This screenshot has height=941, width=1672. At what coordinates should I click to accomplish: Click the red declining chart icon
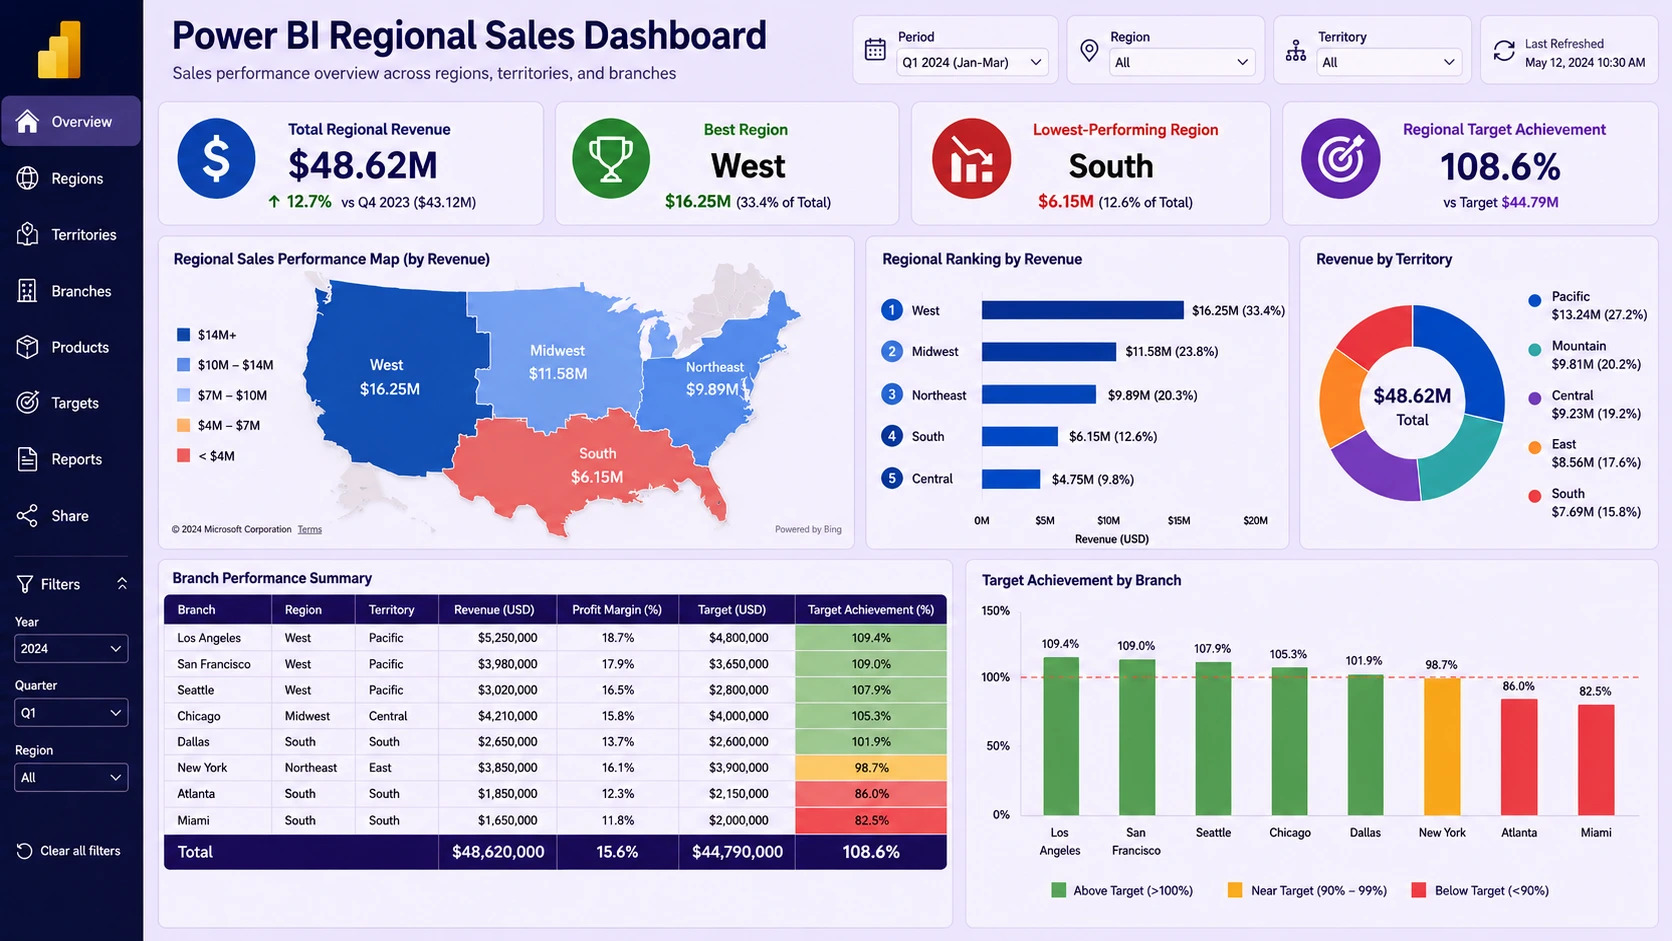tap(971, 158)
